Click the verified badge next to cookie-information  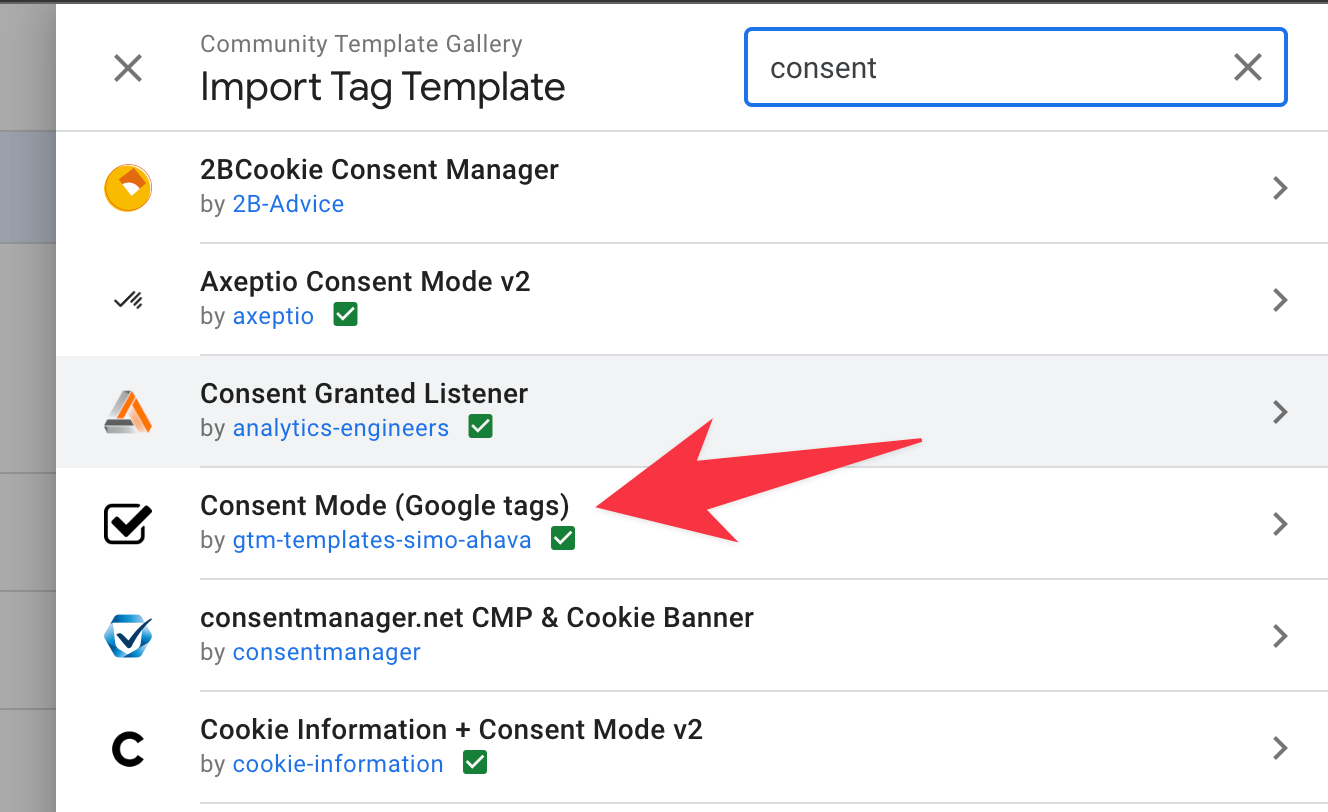(475, 764)
